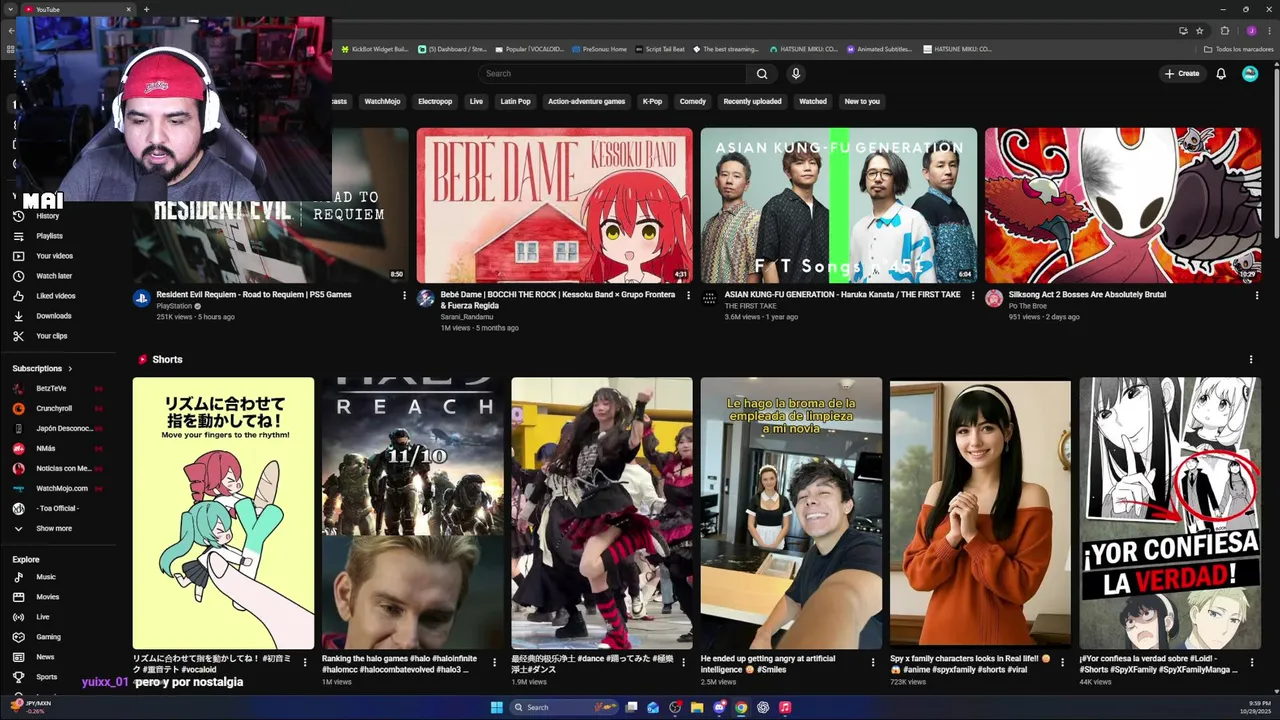Play the Silksong Act 2 Bosses thumbnail
This screenshot has width=1280, height=720.
pyautogui.click(x=1122, y=205)
